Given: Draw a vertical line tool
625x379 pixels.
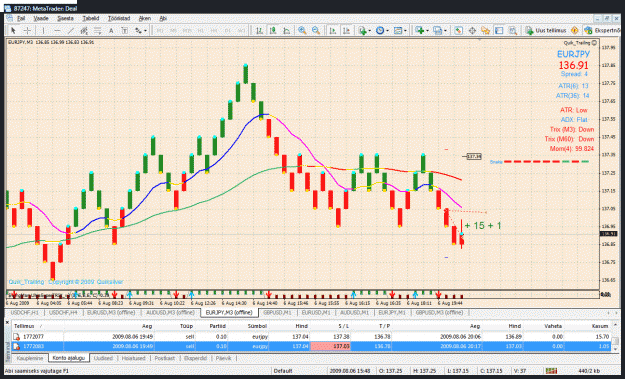Looking at the screenshot, I should [43, 30].
